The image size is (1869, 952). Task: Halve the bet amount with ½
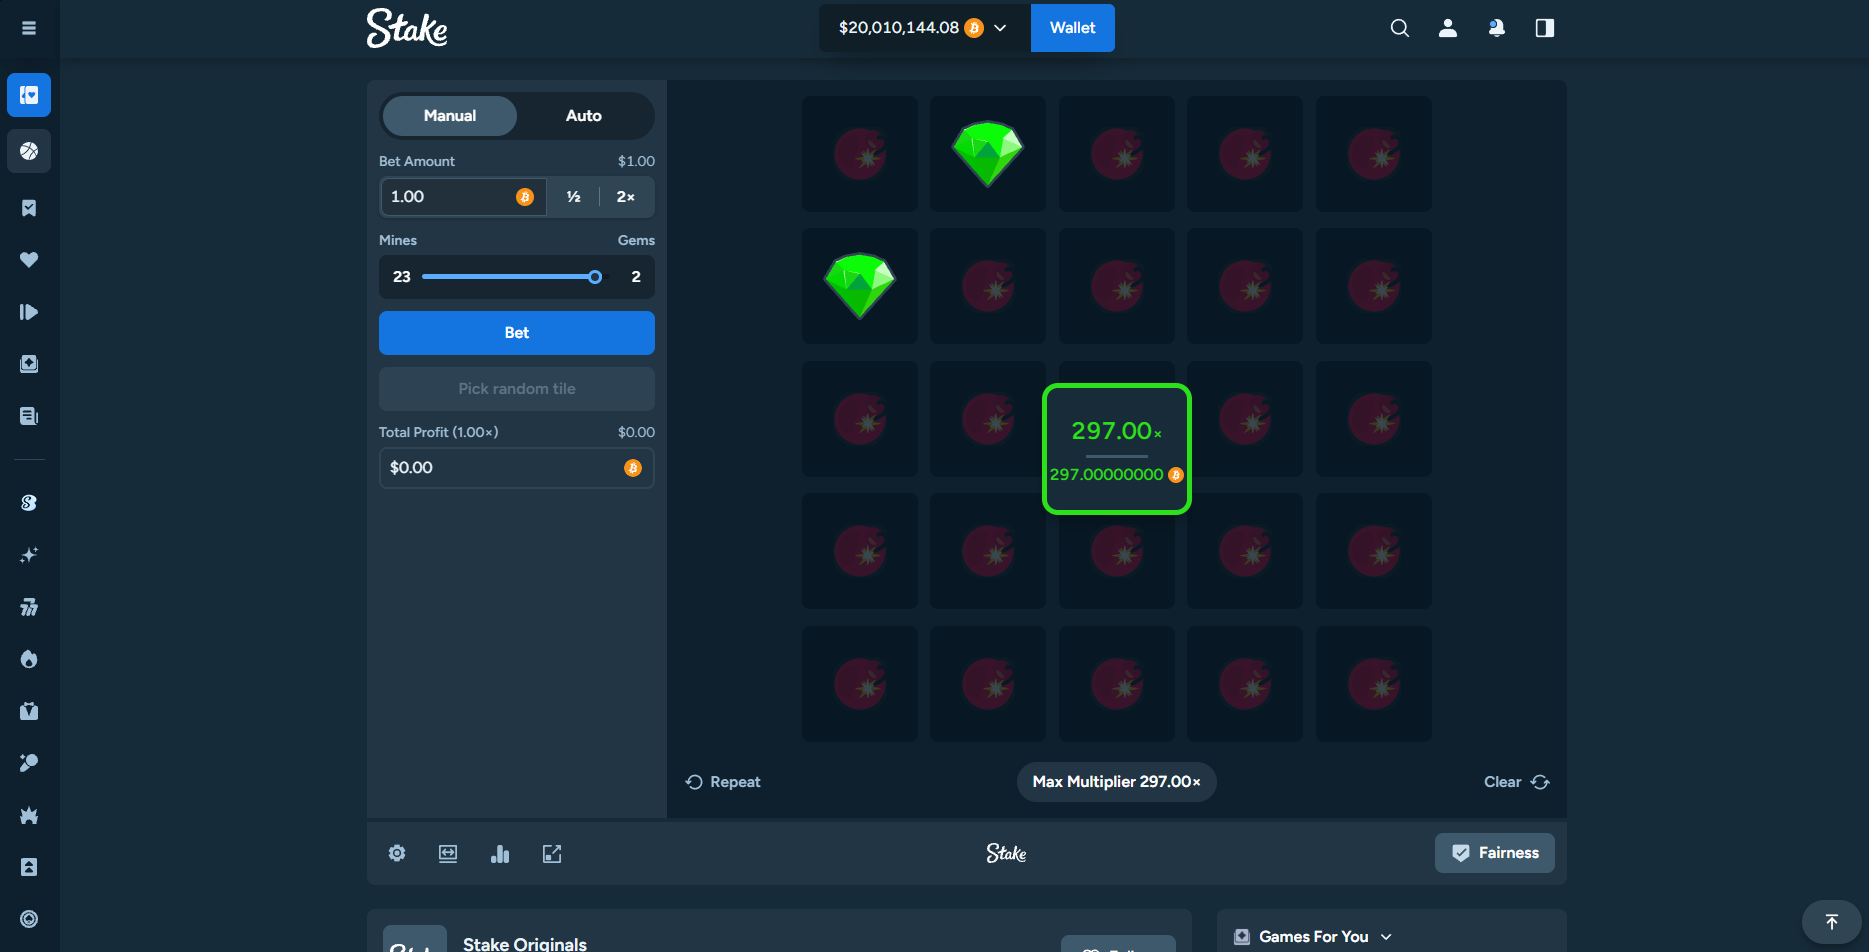[573, 197]
